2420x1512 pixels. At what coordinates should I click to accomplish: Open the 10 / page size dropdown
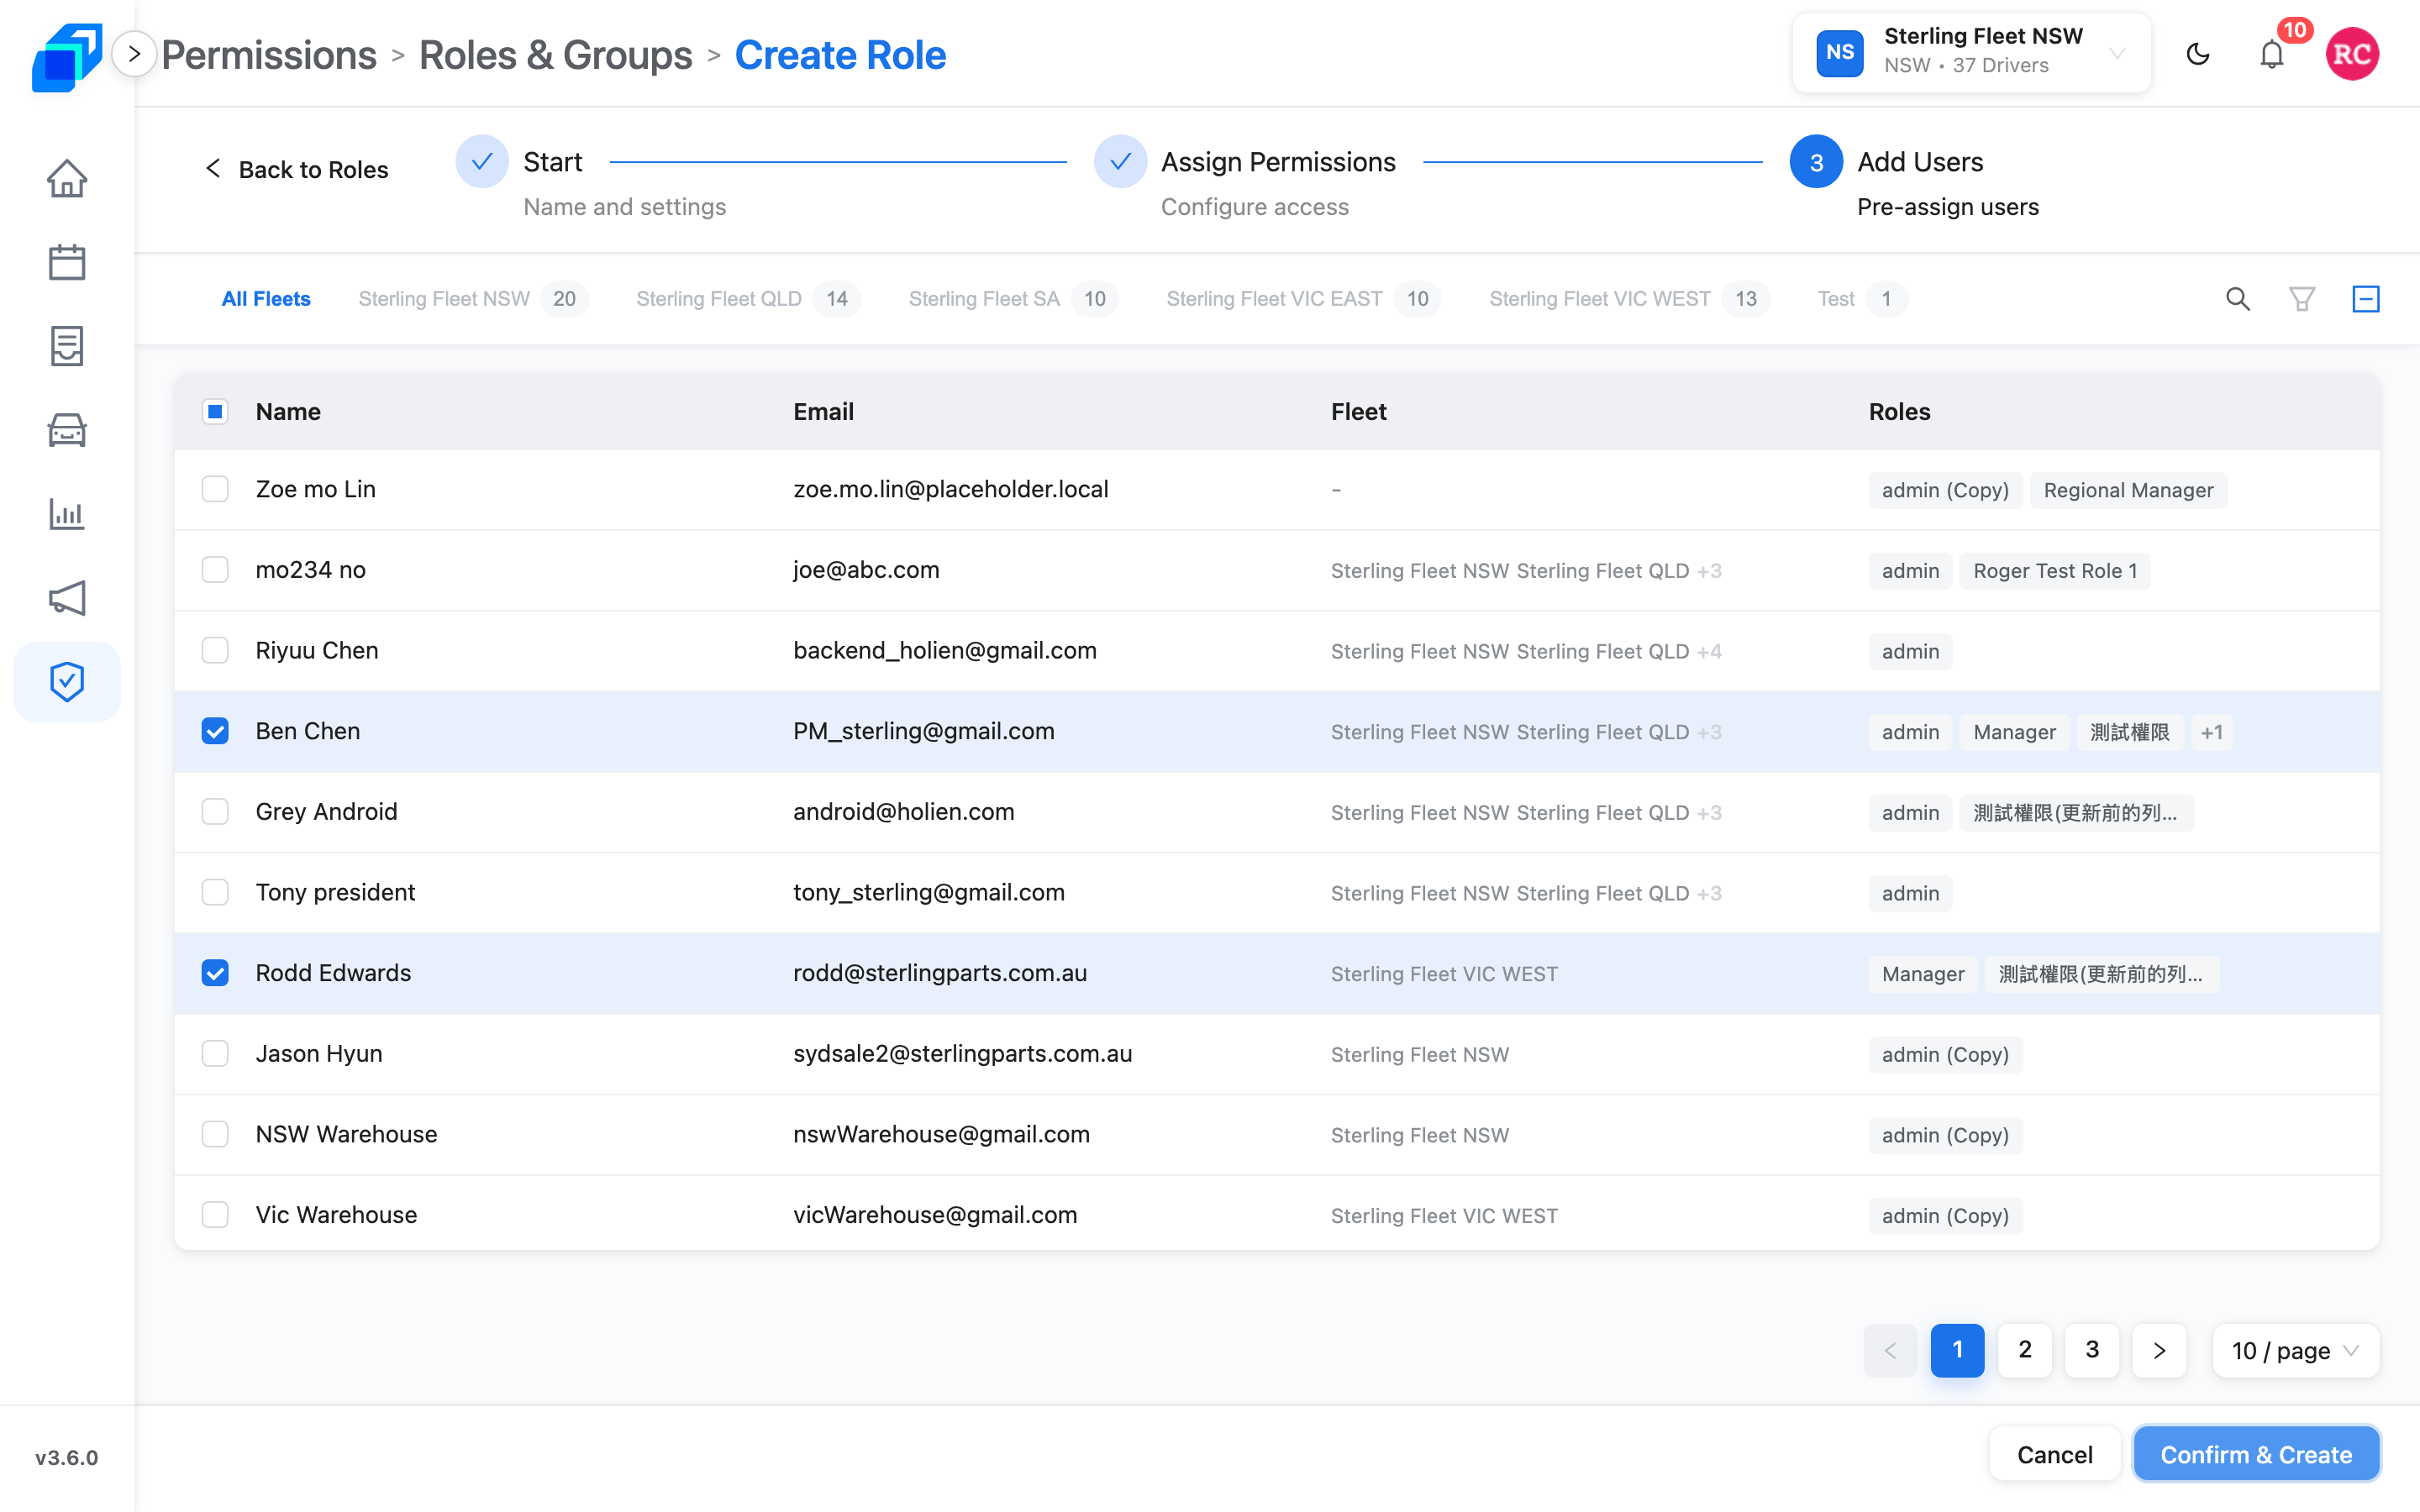pyautogui.click(x=2295, y=1351)
